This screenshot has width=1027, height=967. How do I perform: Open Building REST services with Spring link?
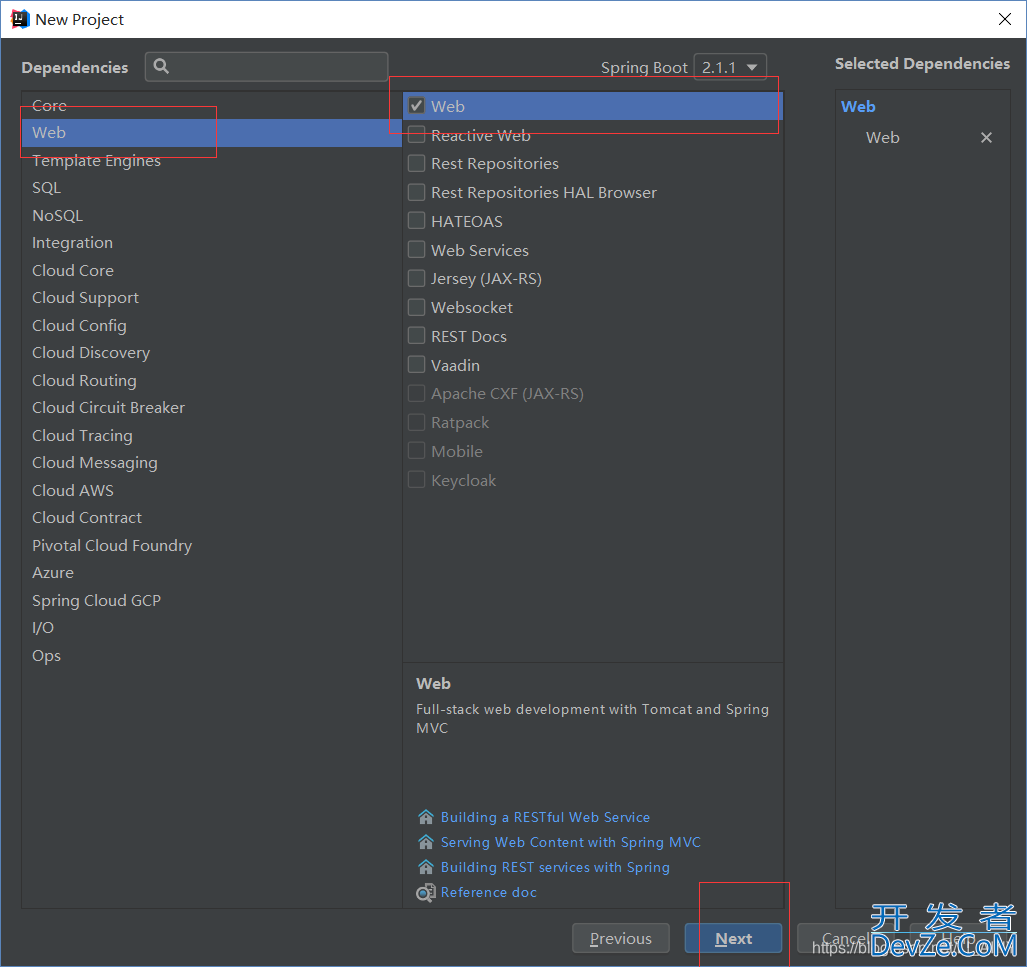coord(555,867)
